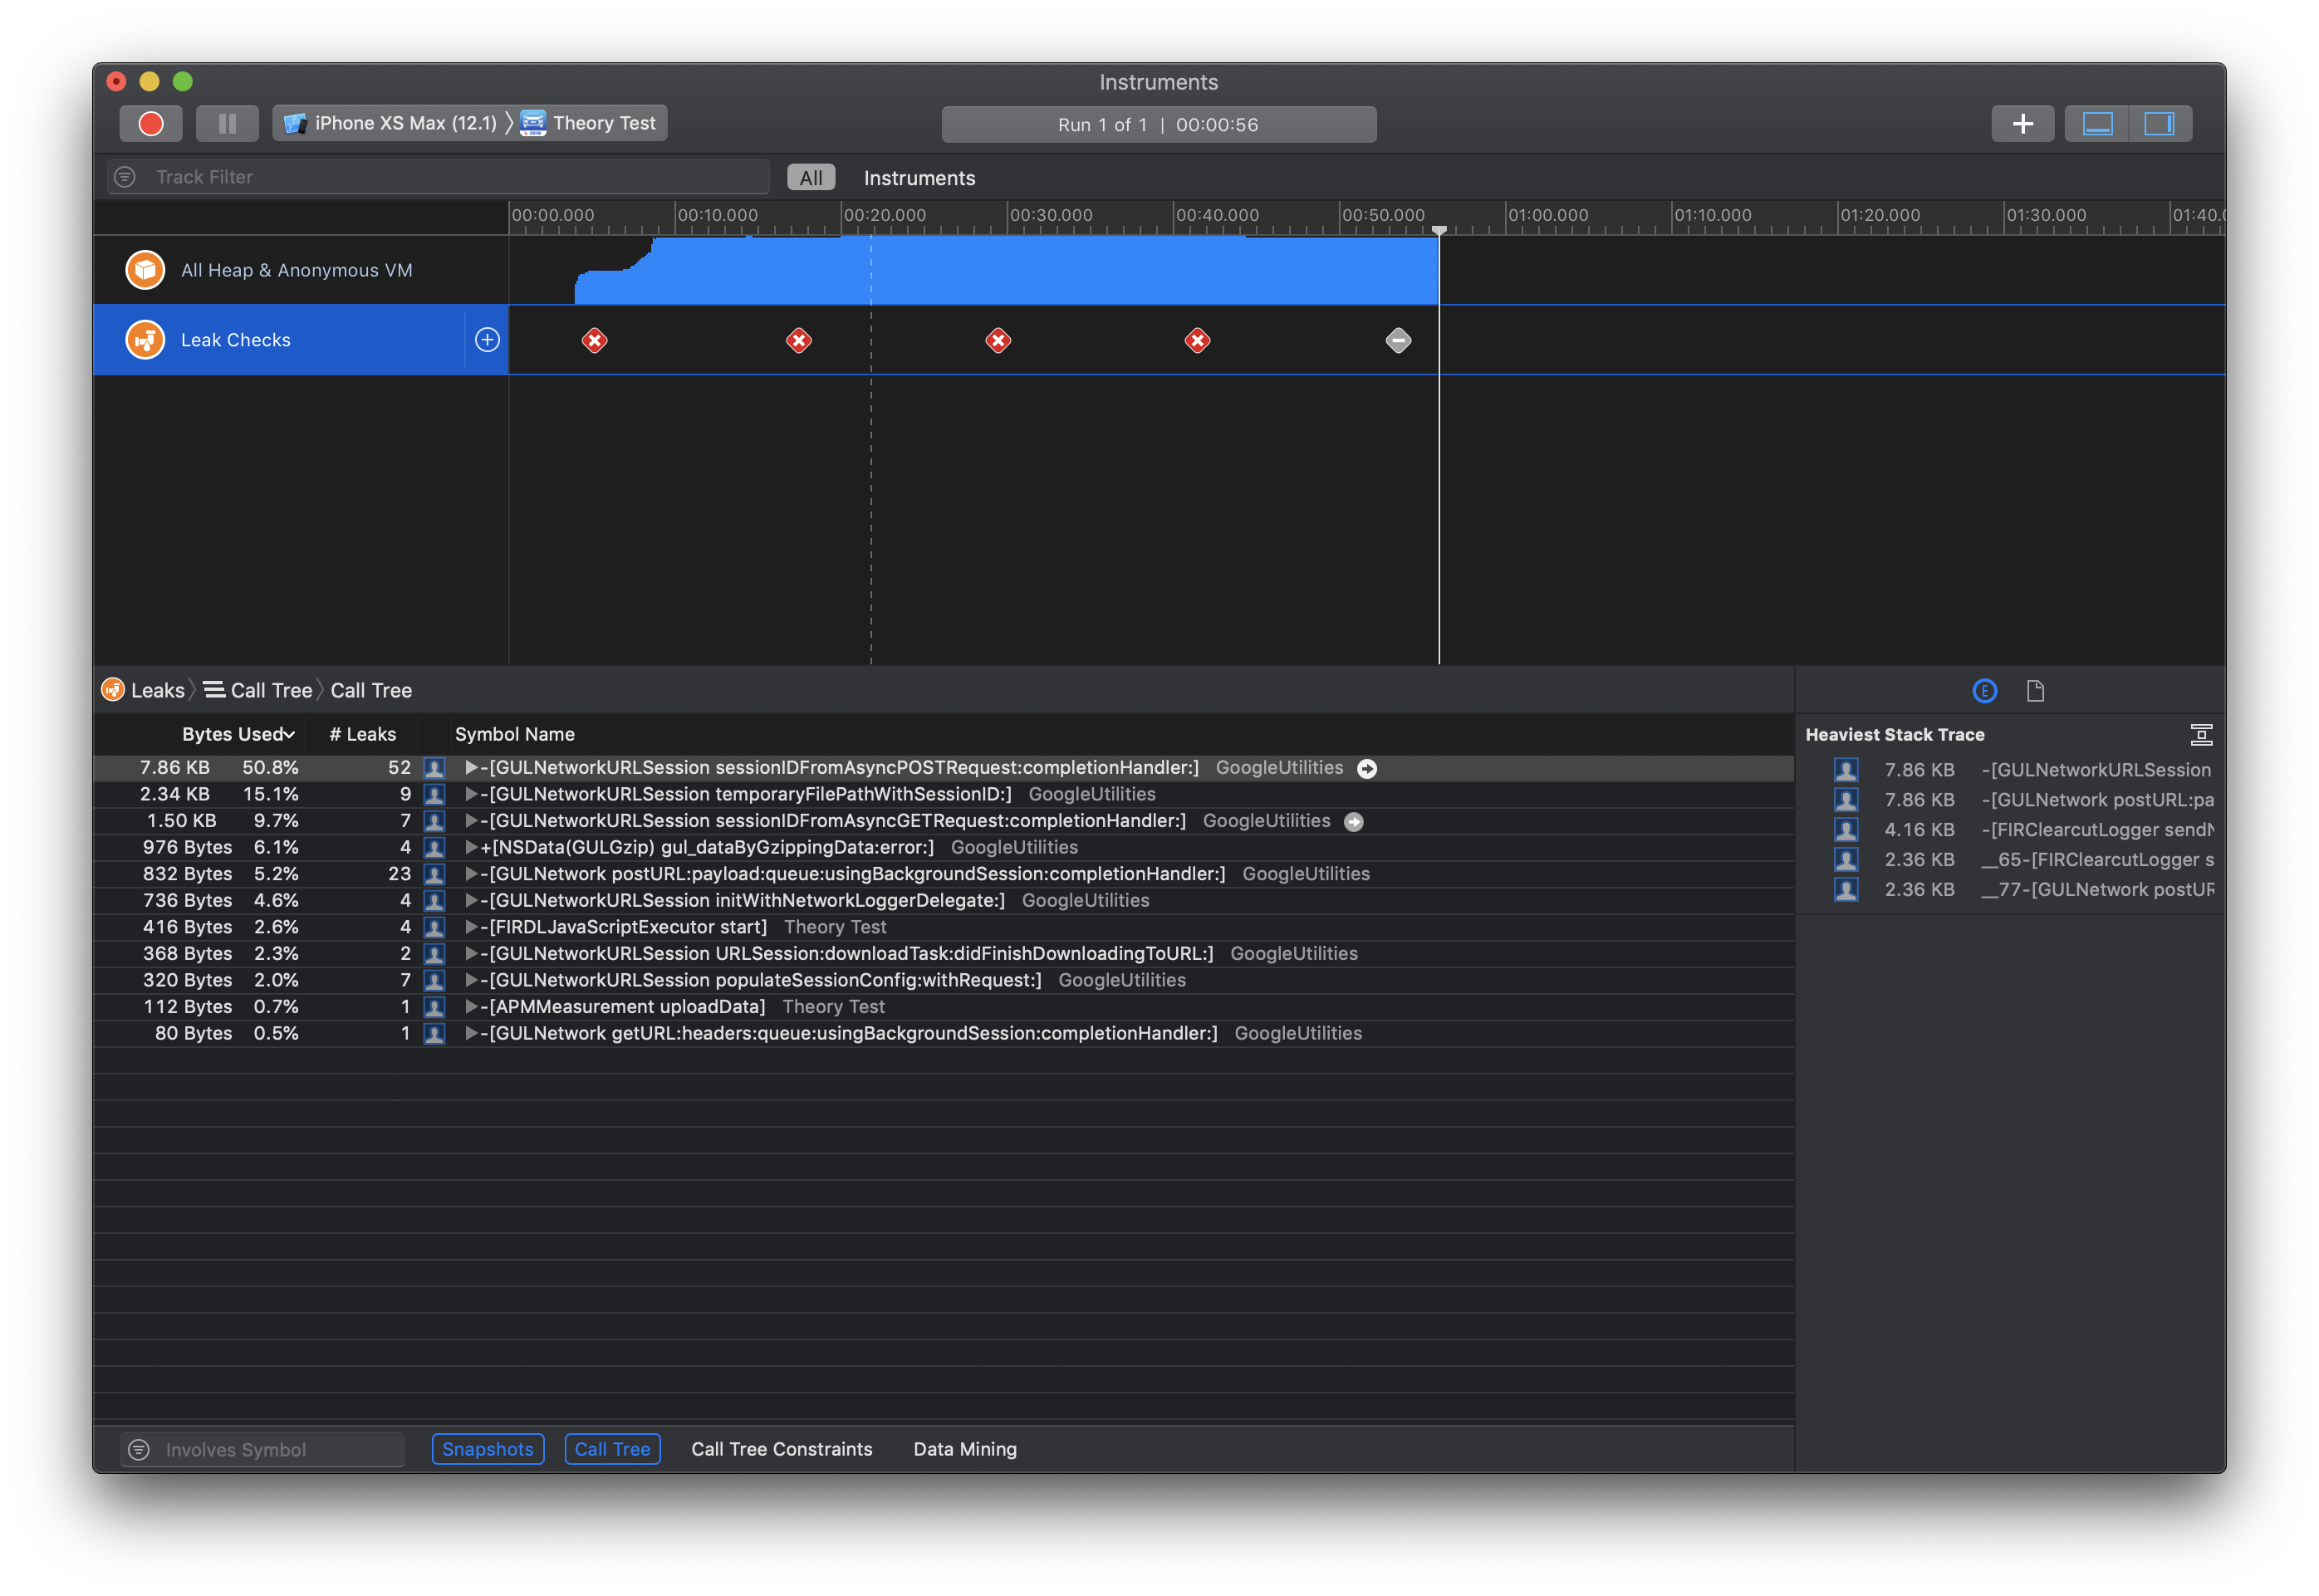This screenshot has height=1596, width=2319.
Task: Open the Data Mining tab
Action: click(964, 1448)
